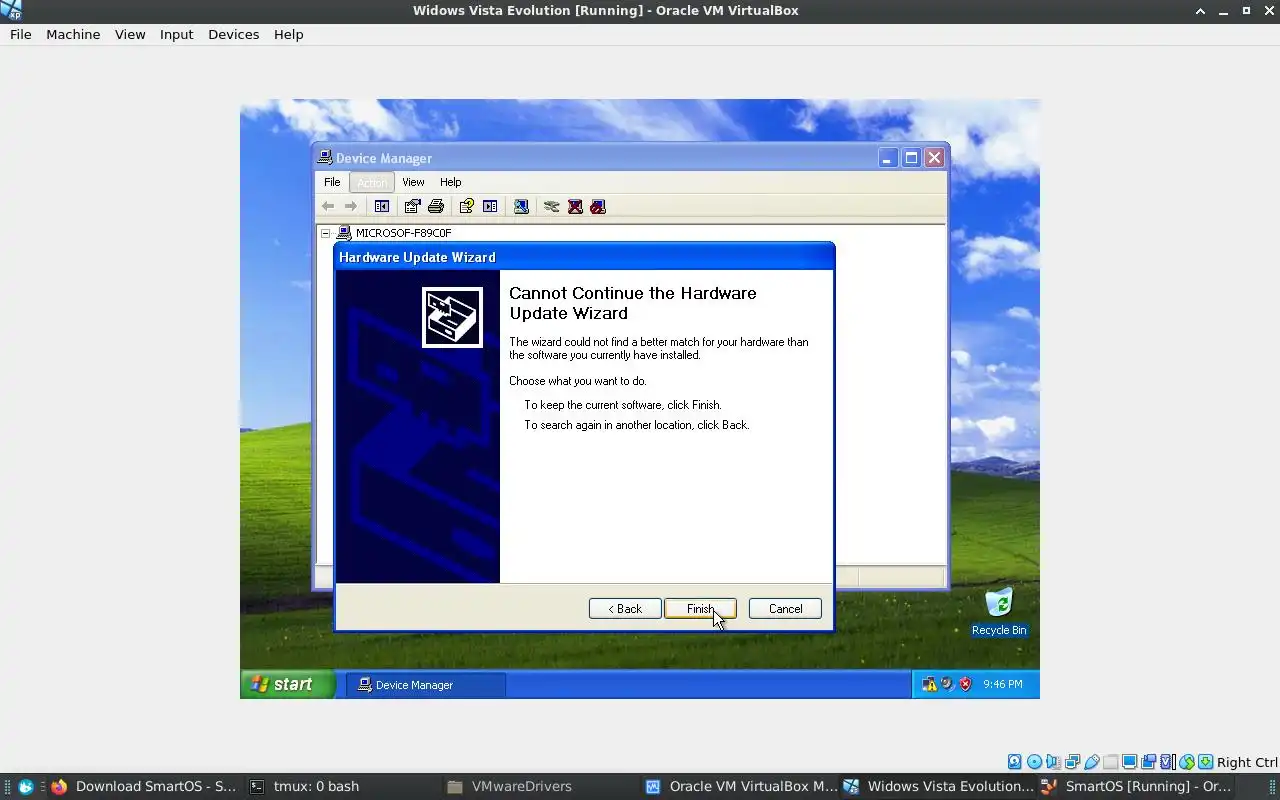Screen dimensions: 1280x800
Task: Open VirtualBox Machine menu
Action: pyautogui.click(x=73, y=34)
